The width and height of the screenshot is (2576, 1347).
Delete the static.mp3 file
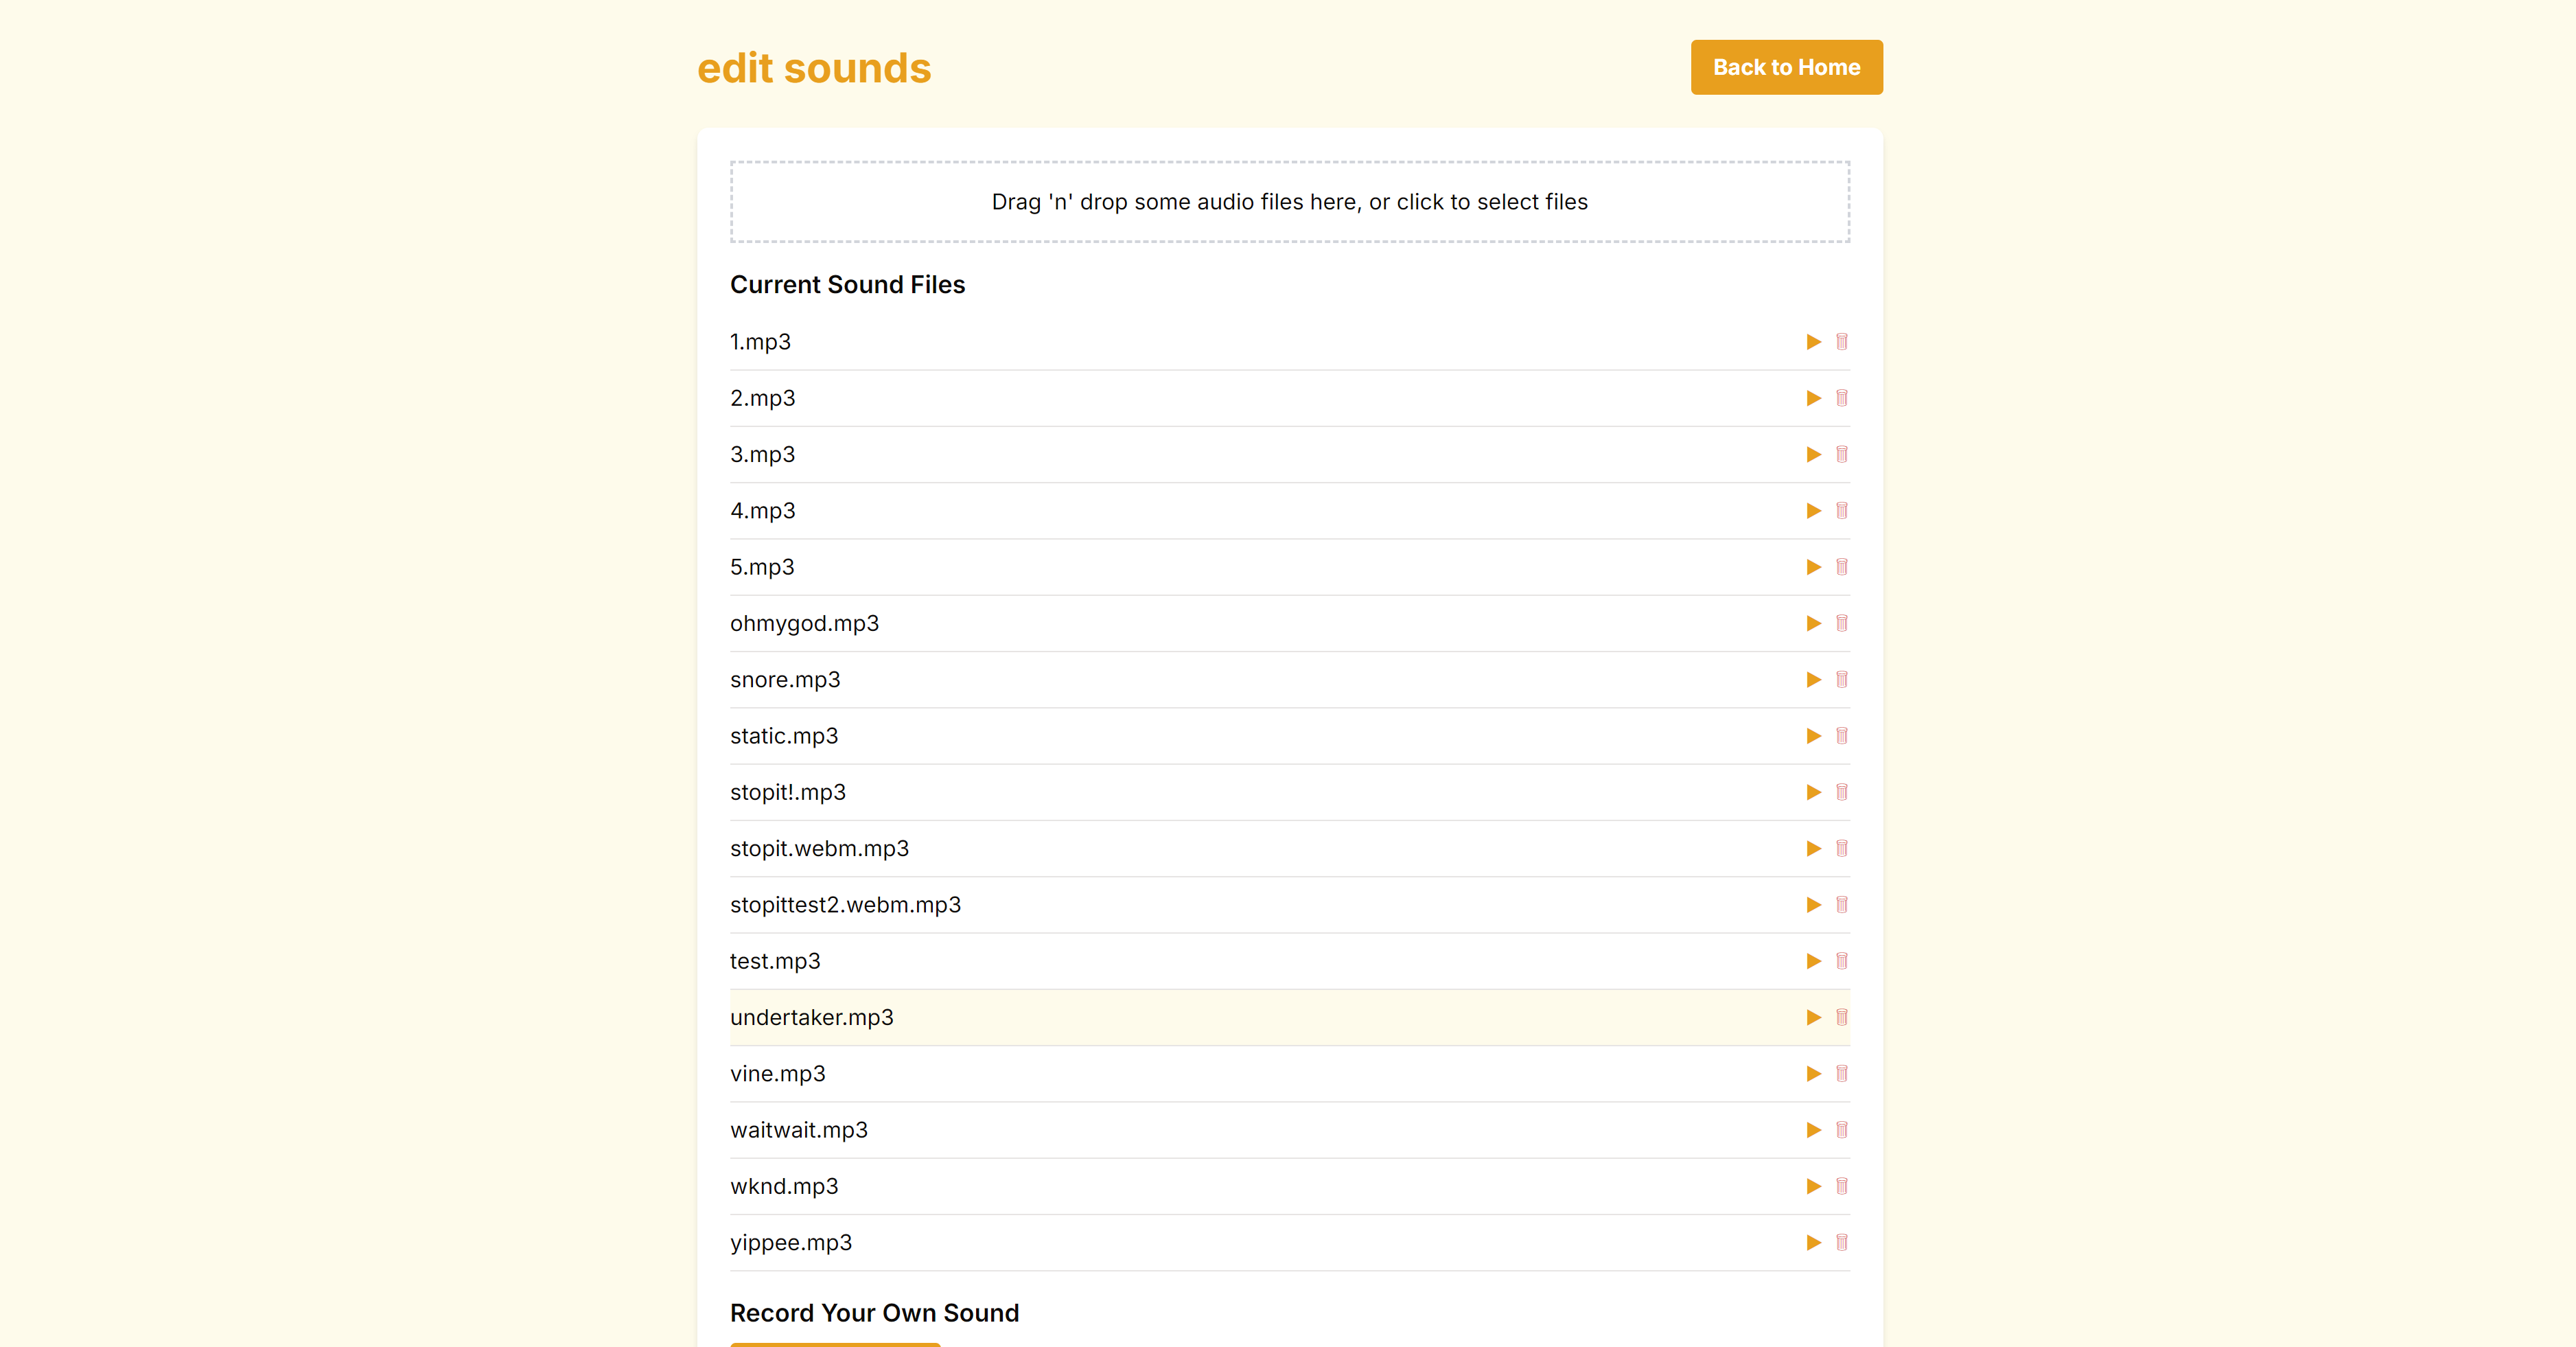pos(1841,736)
